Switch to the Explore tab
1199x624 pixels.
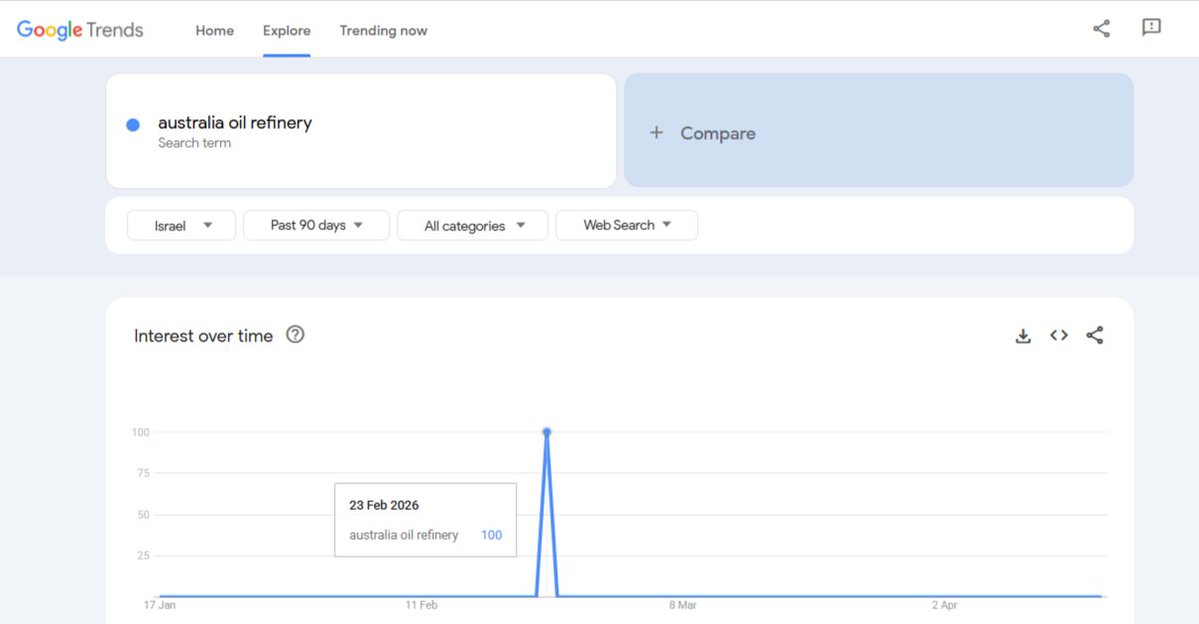click(x=287, y=31)
